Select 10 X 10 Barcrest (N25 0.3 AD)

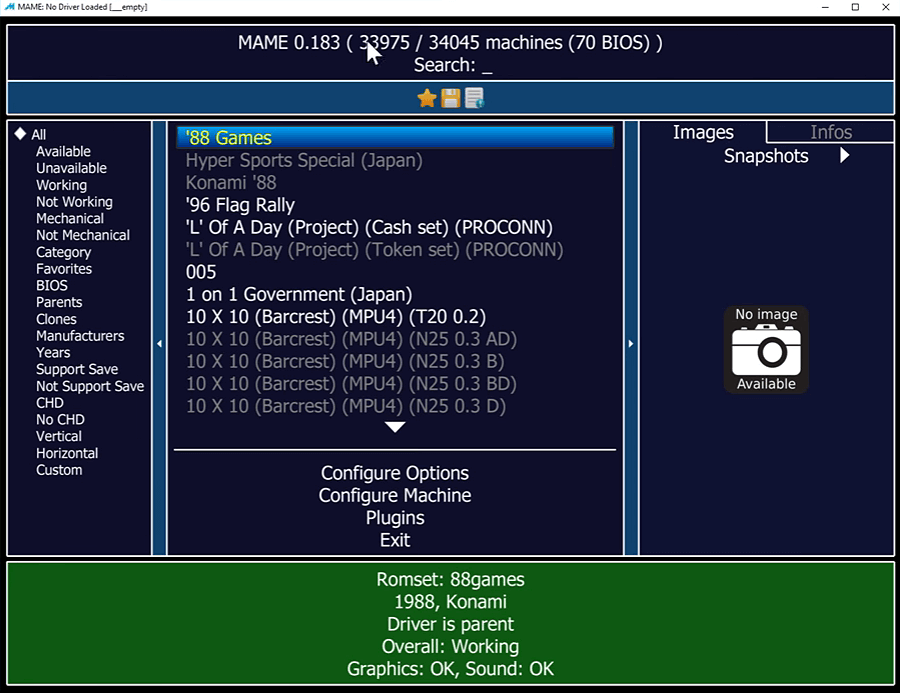351,339
